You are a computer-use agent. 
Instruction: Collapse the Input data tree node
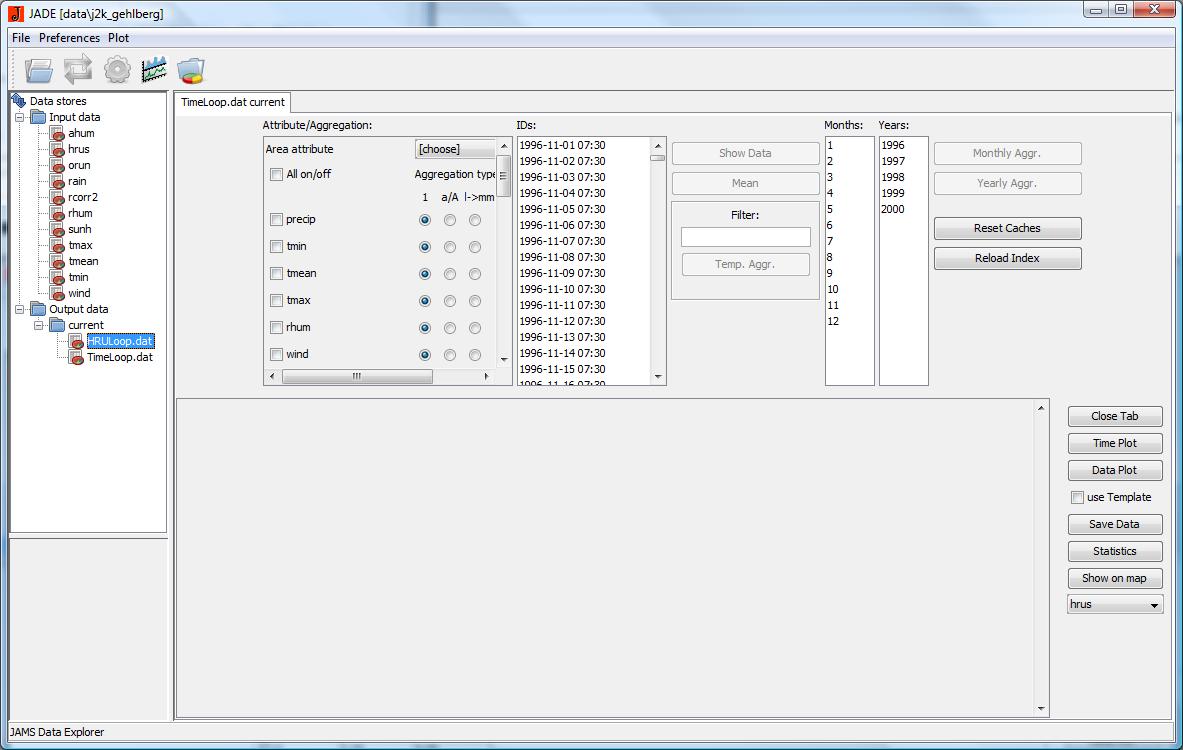pos(19,117)
